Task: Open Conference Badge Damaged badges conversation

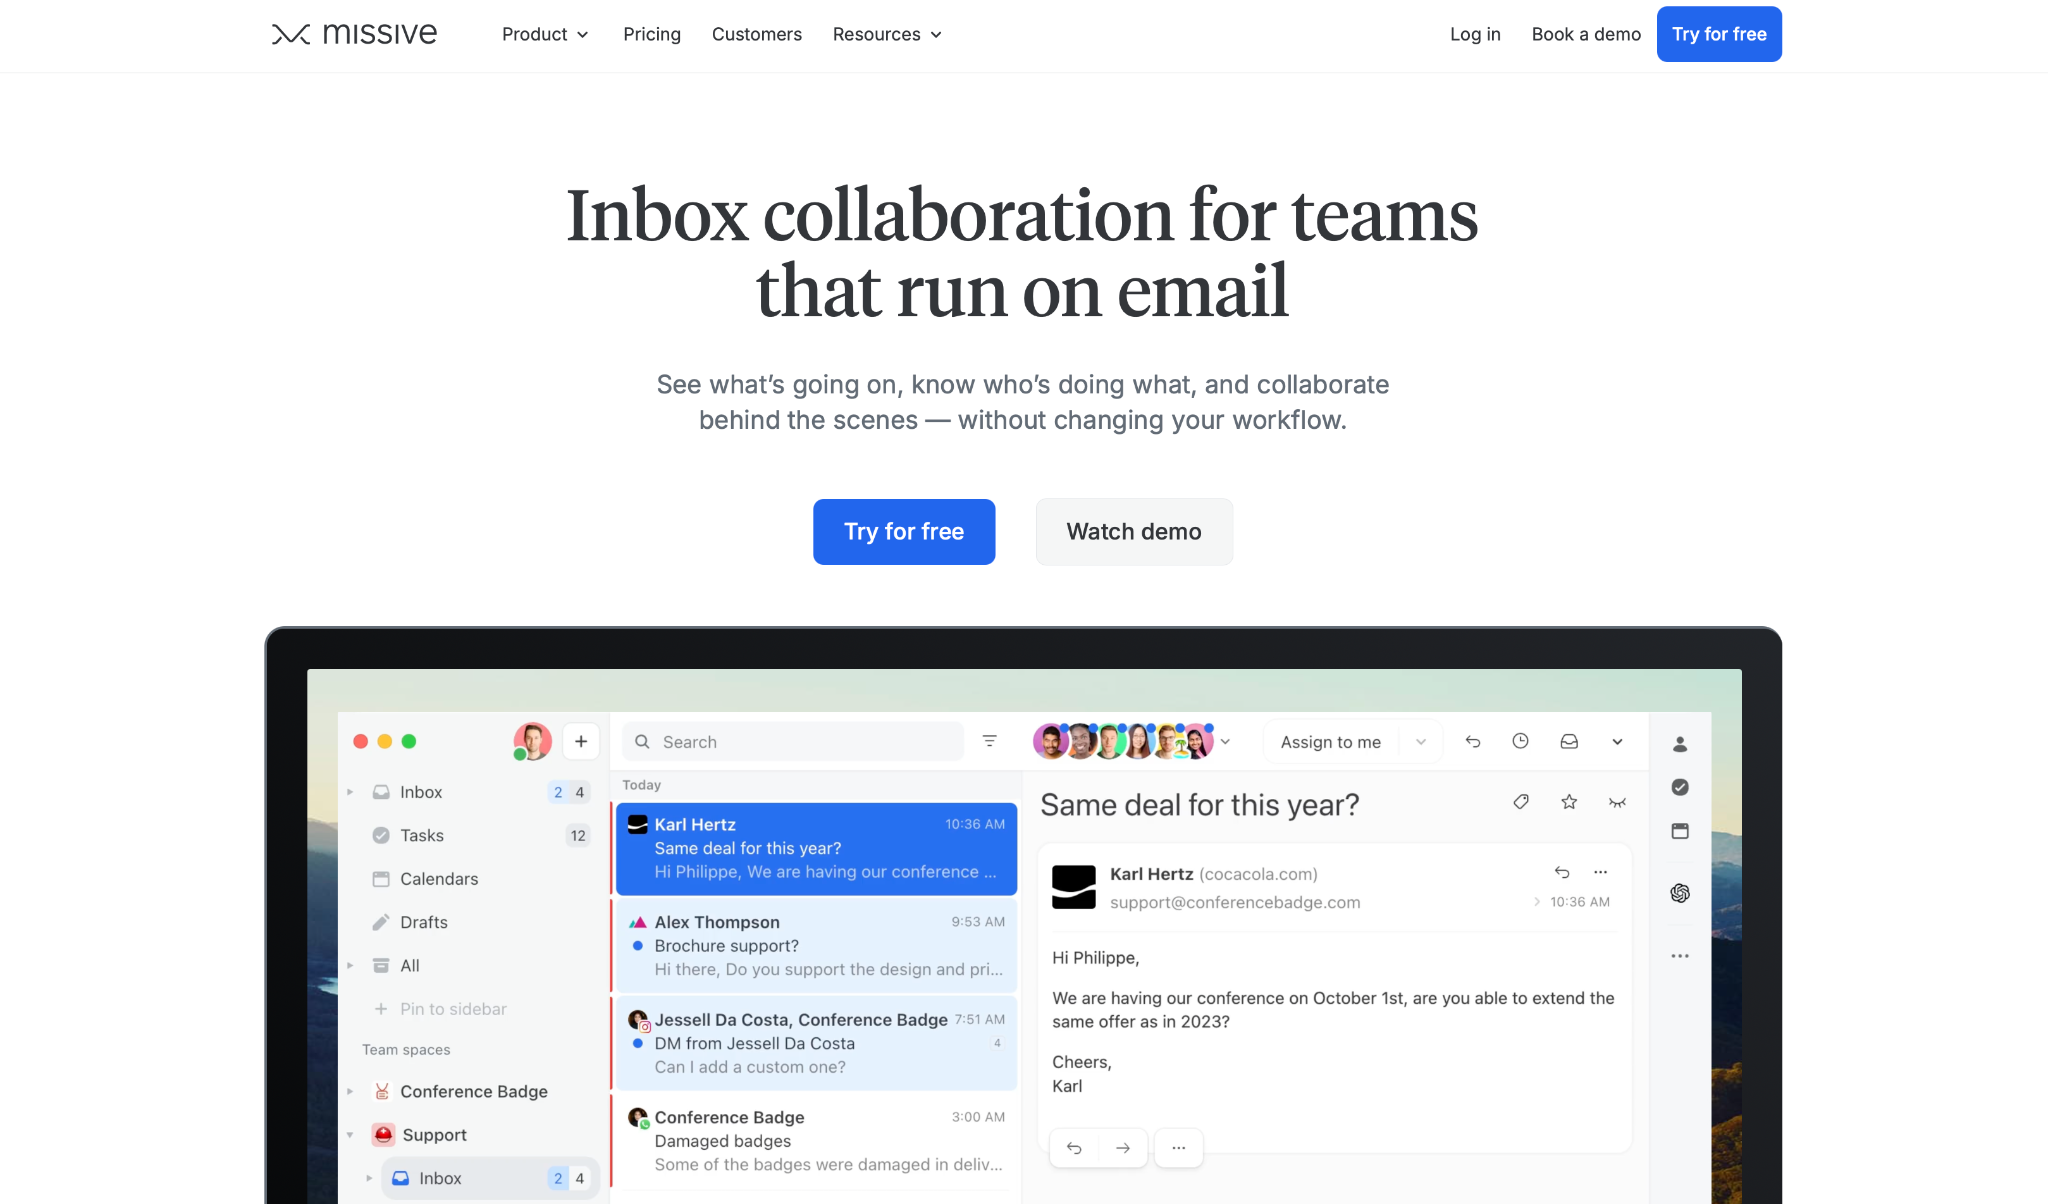Action: (x=816, y=1141)
